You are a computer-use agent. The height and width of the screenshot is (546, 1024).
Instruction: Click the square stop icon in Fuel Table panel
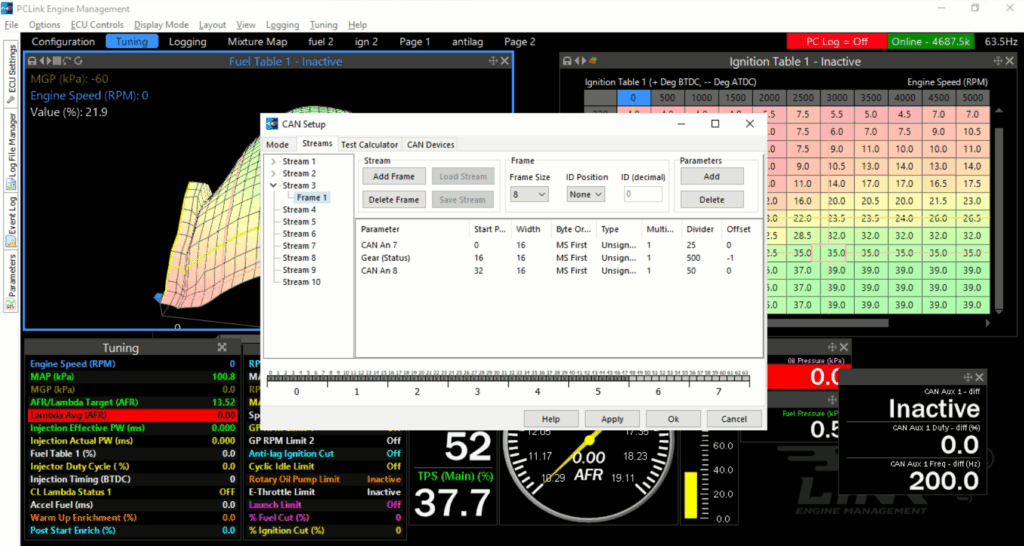pyautogui.click(x=57, y=61)
